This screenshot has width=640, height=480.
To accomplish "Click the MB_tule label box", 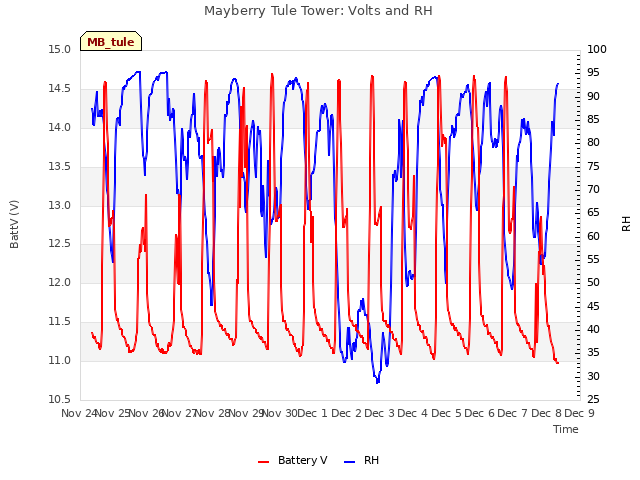I will [111, 42].
